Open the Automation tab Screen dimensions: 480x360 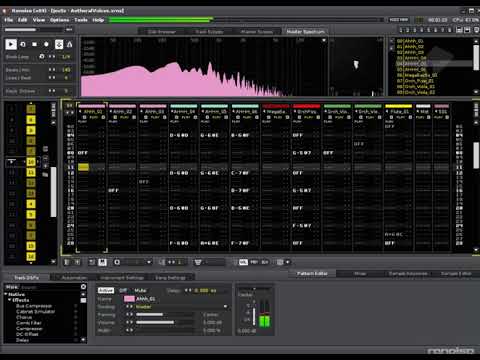point(74,277)
